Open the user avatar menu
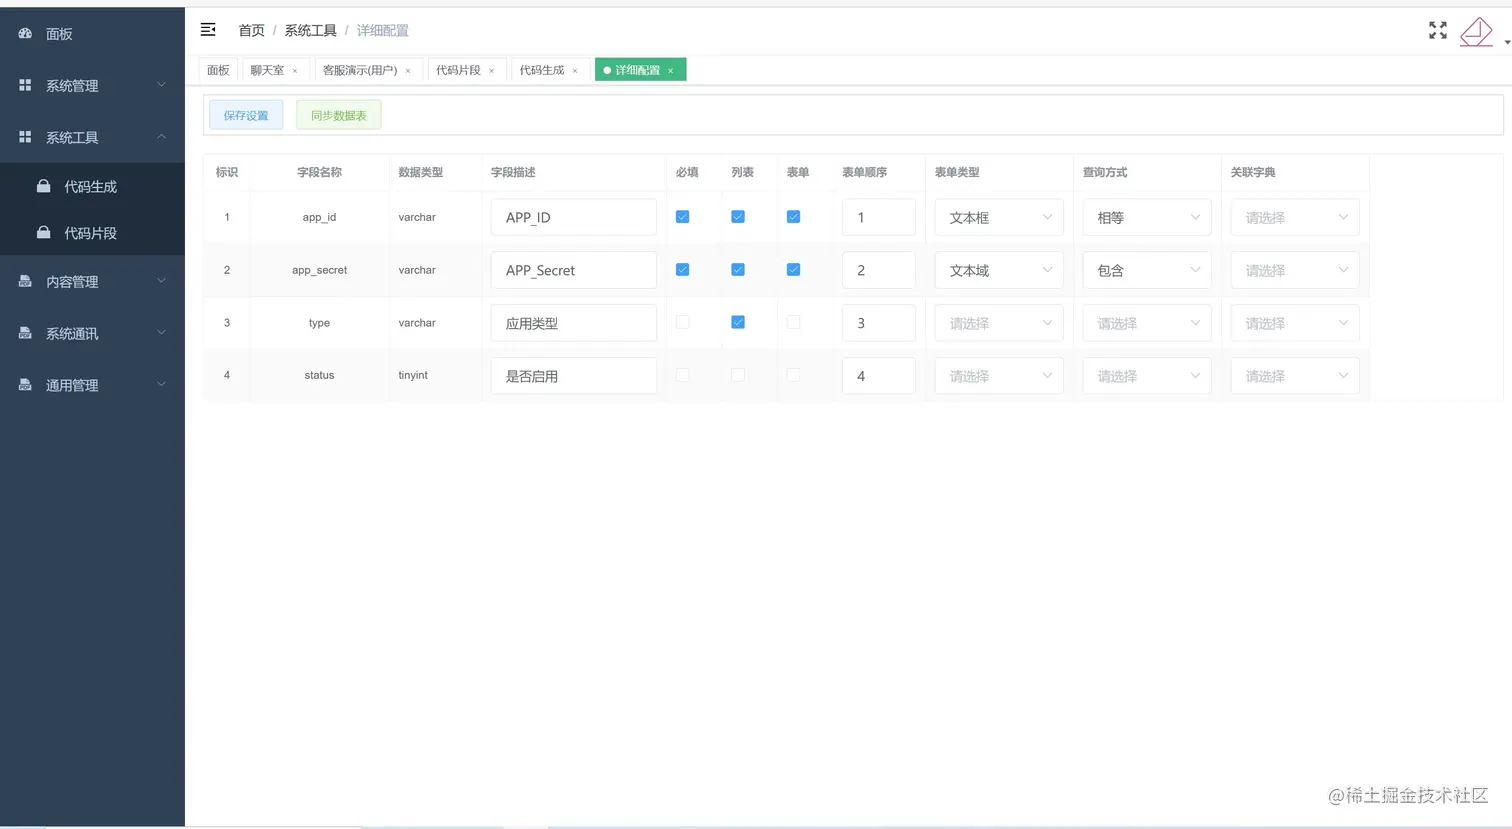Screen dimensions: 1512x829 tap(1477, 32)
